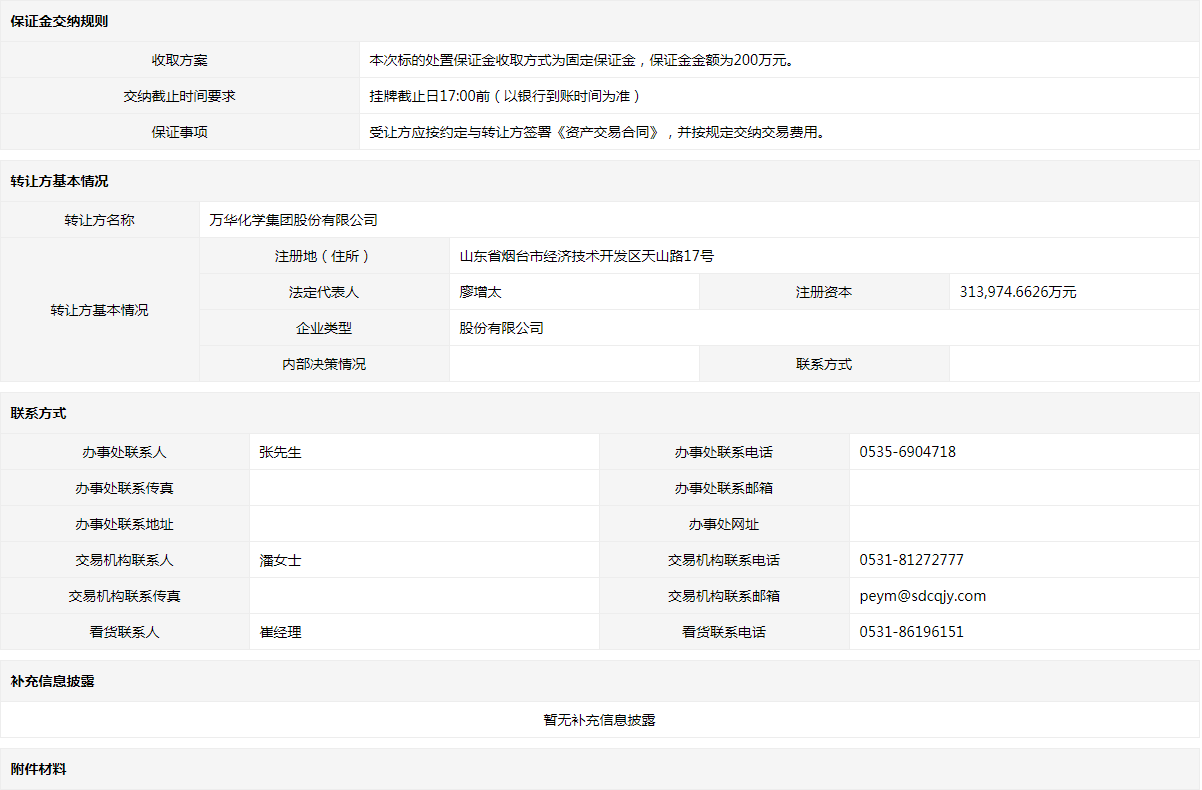The width and height of the screenshot is (1202, 790).
Task: Click phone number 0535-6904718
Action: click(908, 452)
